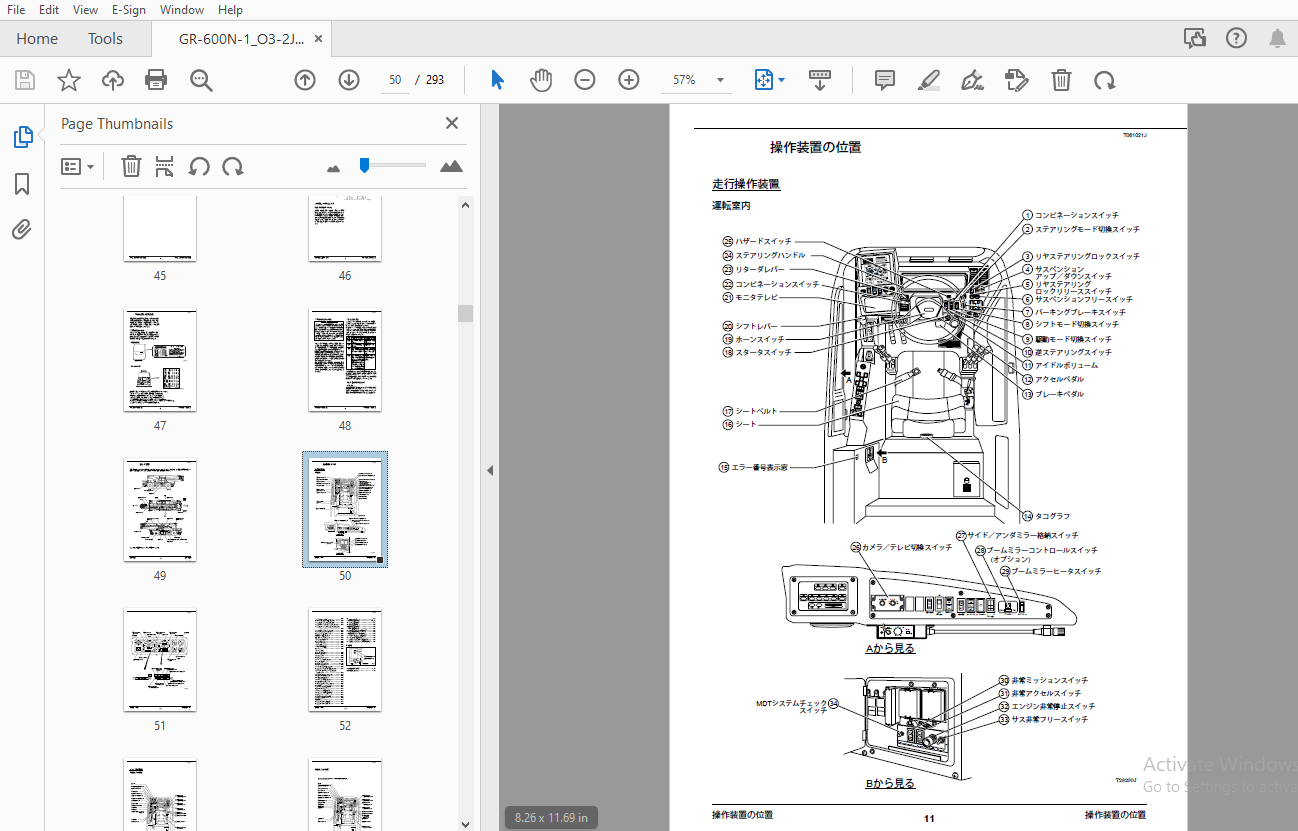
Task: Open Page Thumbnails sidebar icon
Action: point(22,137)
